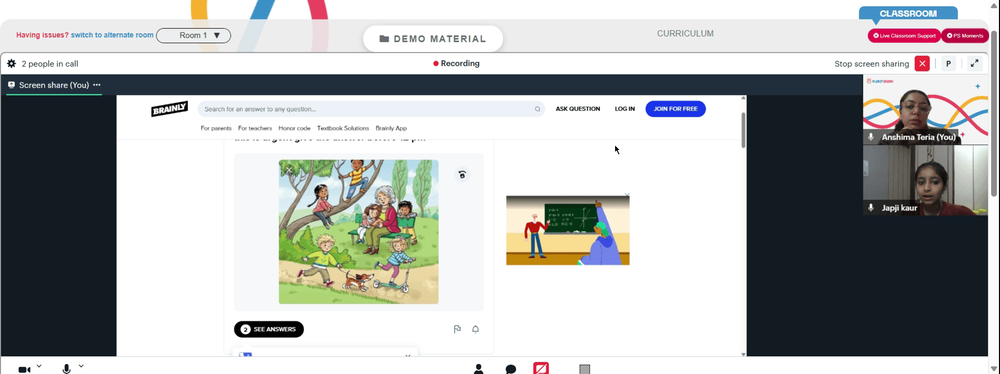Click the report flag icon

(x=457, y=329)
